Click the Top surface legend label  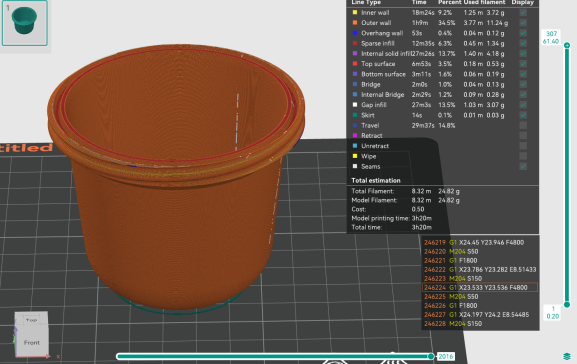(378, 64)
